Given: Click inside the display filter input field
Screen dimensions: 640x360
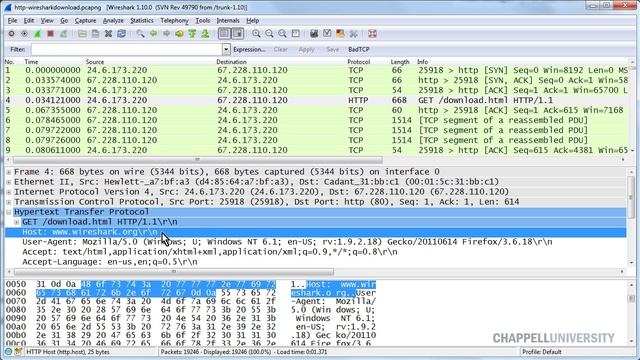Looking at the screenshot, I should tap(127, 49).
